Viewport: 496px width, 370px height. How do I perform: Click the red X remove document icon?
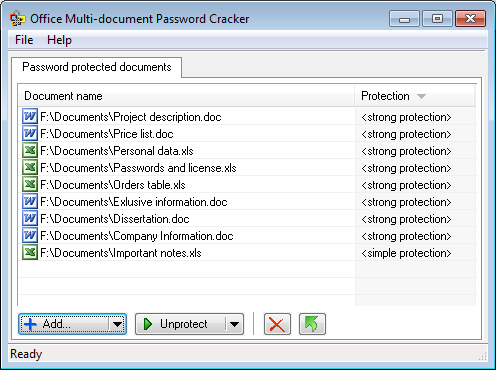[277, 324]
